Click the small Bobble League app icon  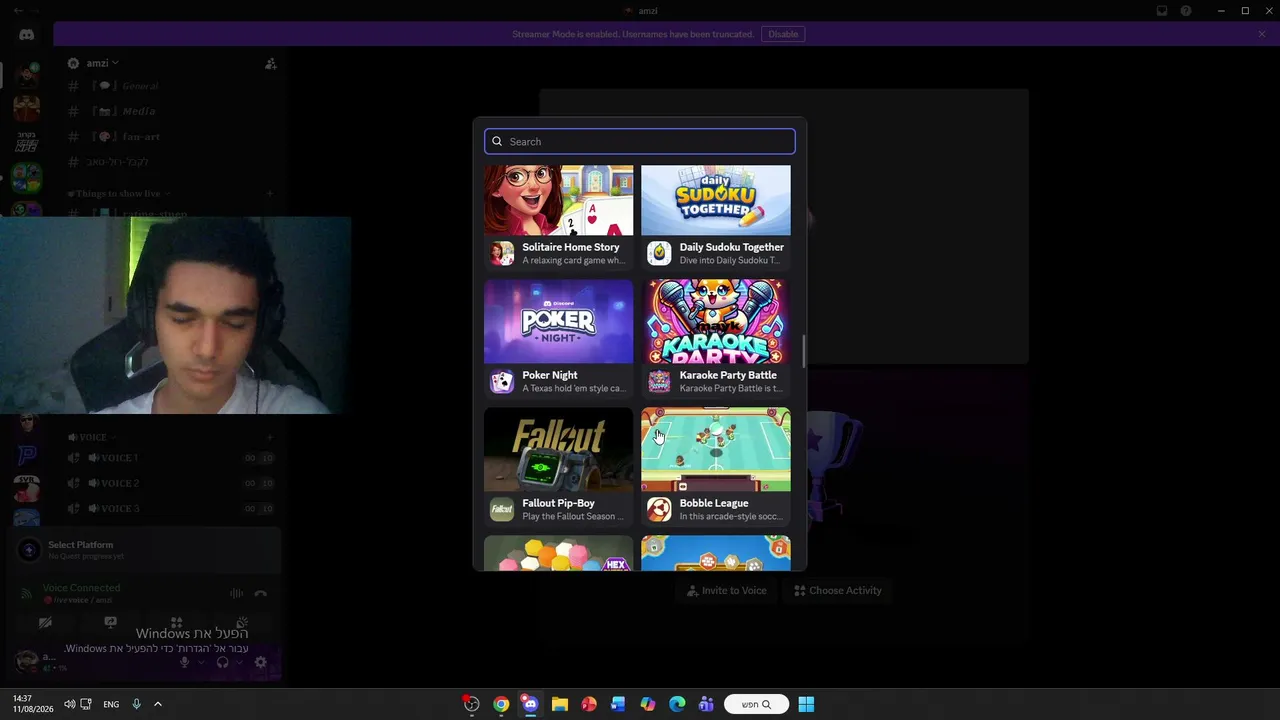point(659,509)
